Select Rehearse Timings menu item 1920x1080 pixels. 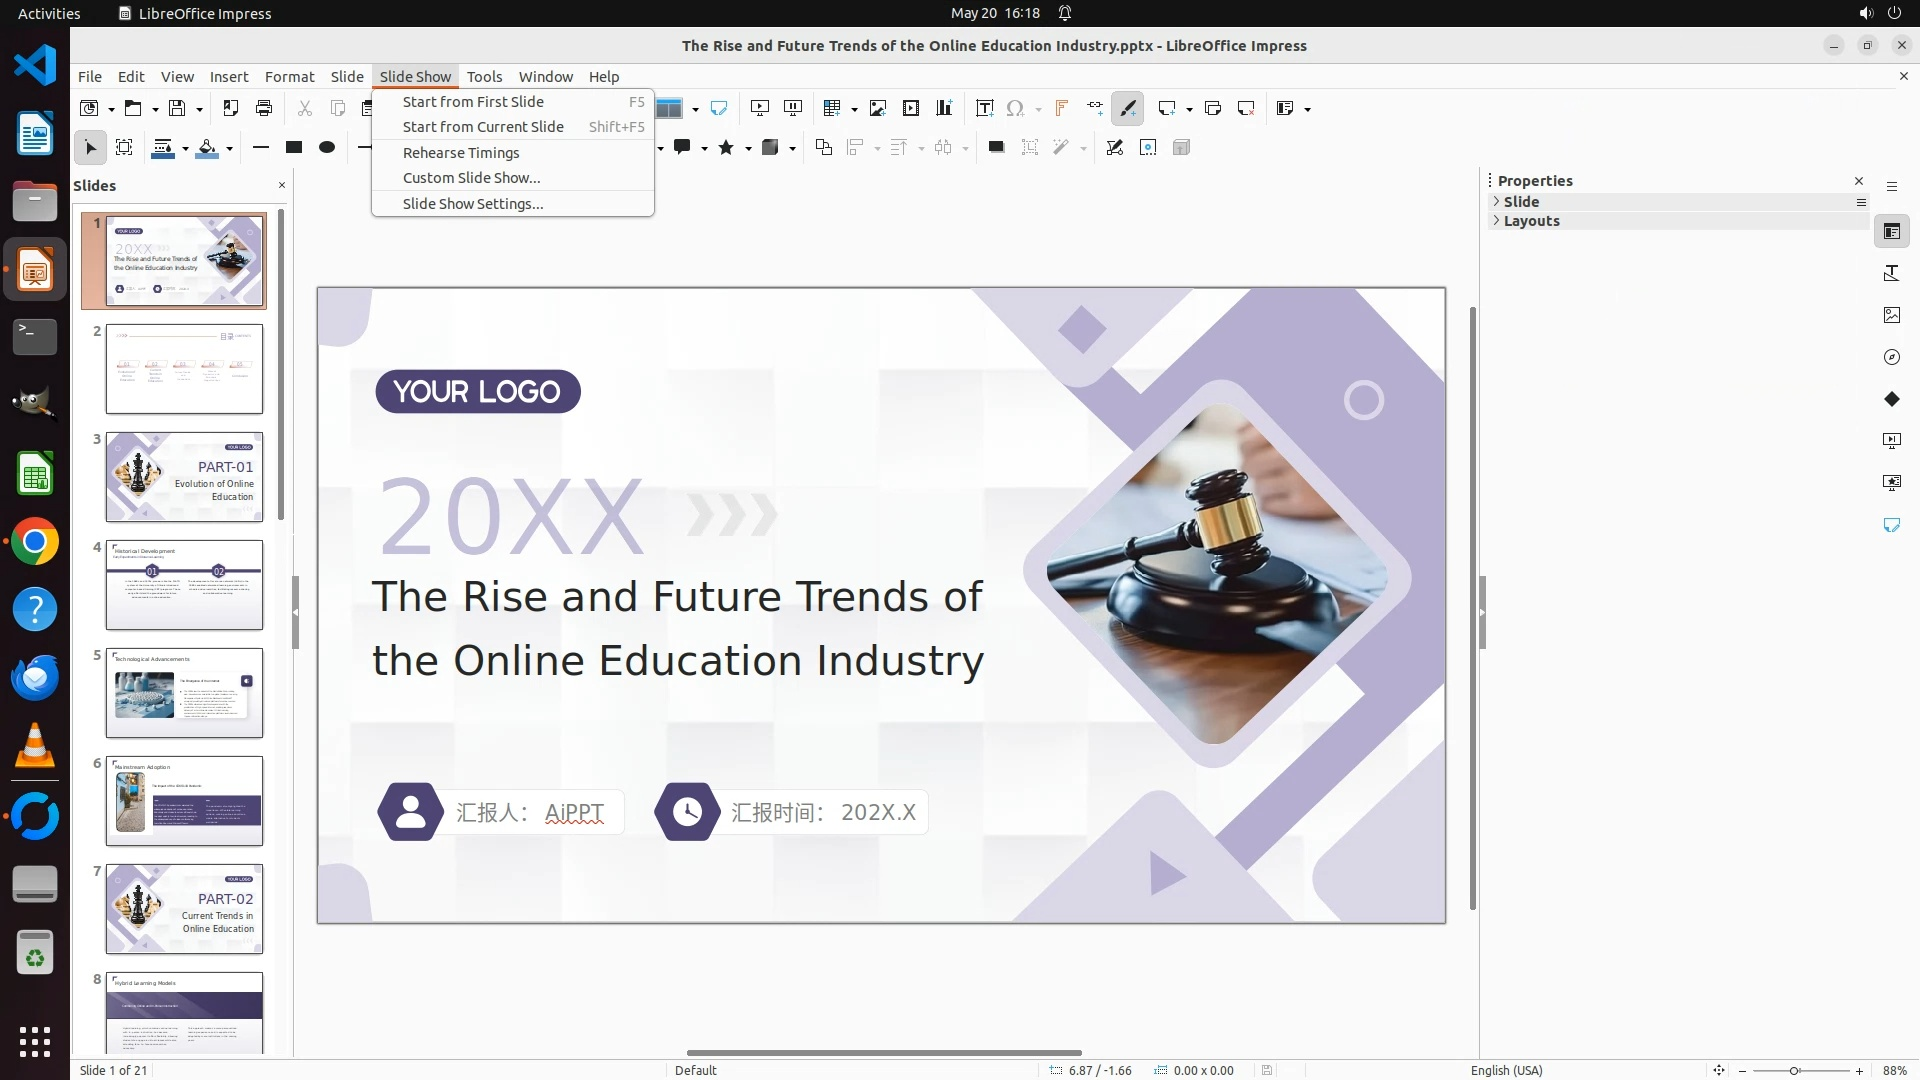pyautogui.click(x=461, y=153)
